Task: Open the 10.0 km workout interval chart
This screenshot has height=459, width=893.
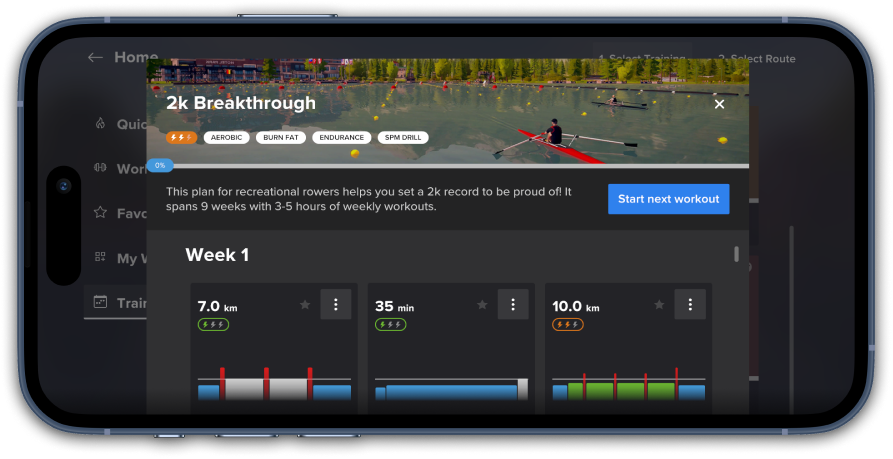Action: (x=629, y=384)
